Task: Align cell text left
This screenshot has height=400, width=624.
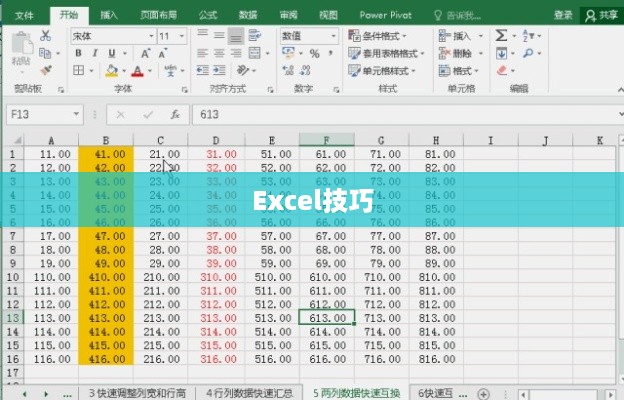Action: [203, 53]
